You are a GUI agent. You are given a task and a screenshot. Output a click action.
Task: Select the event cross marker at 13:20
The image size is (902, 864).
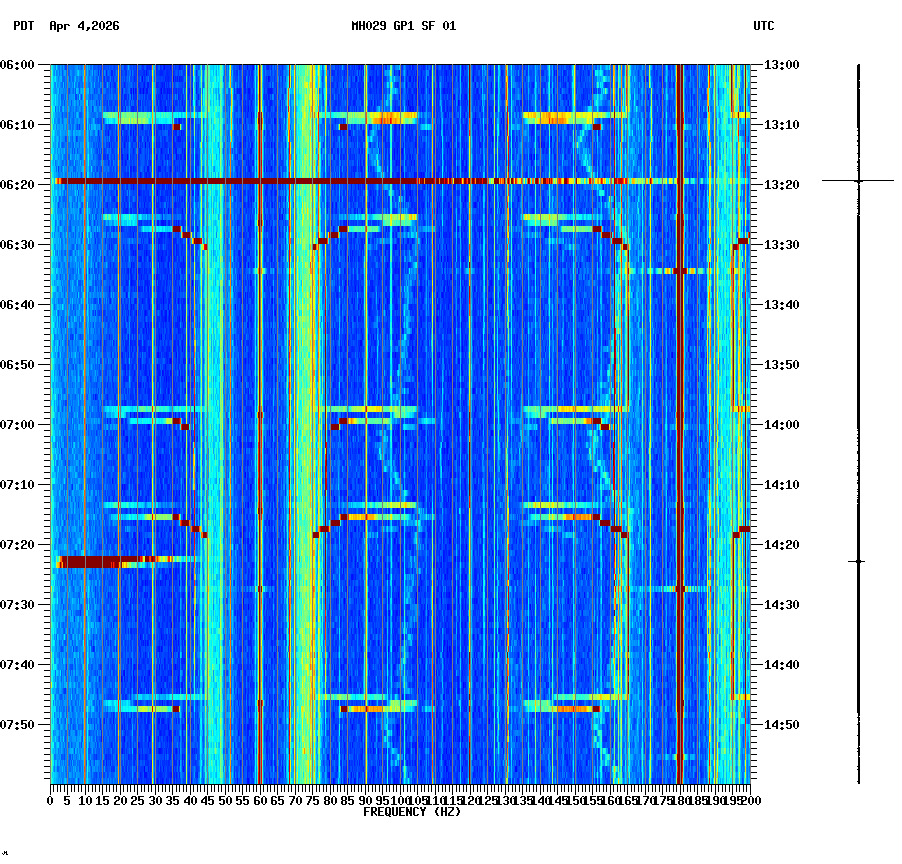pyautogui.click(x=858, y=182)
